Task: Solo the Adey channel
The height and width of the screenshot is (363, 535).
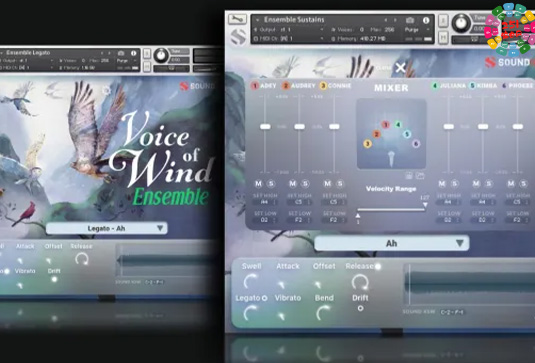Action: [x=271, y=184]
